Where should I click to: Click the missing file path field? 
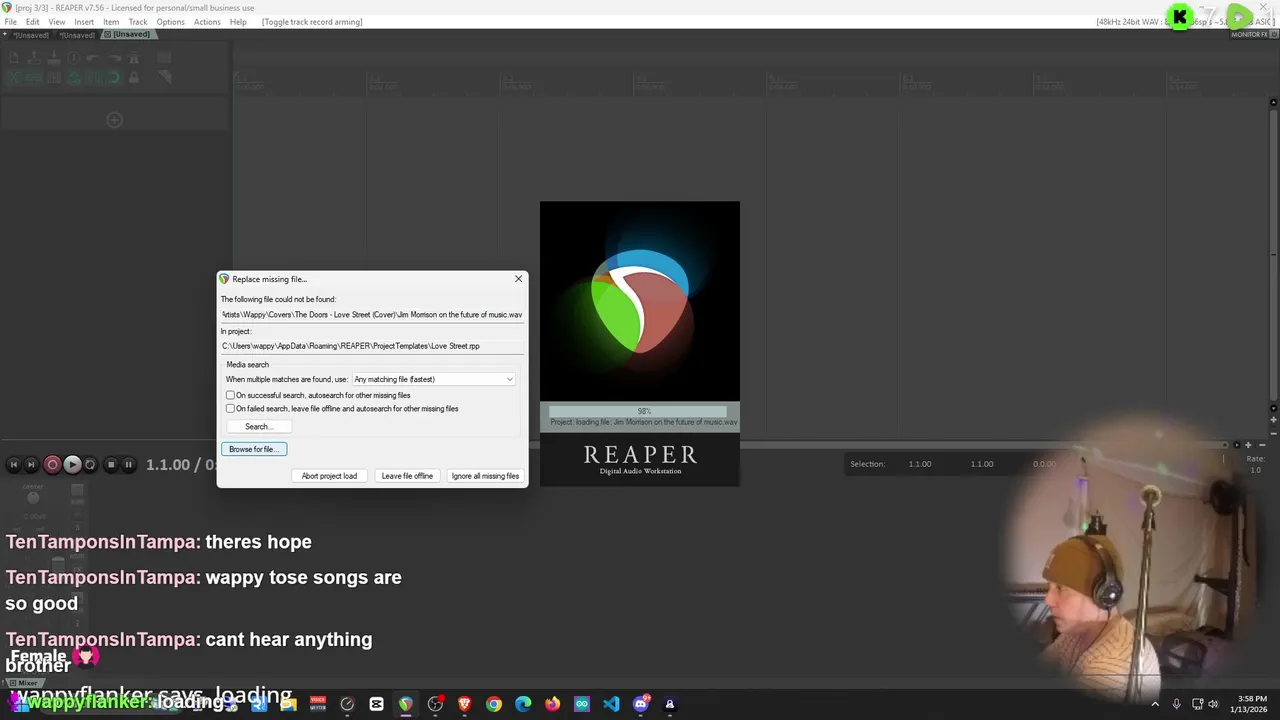pos(372,314)
